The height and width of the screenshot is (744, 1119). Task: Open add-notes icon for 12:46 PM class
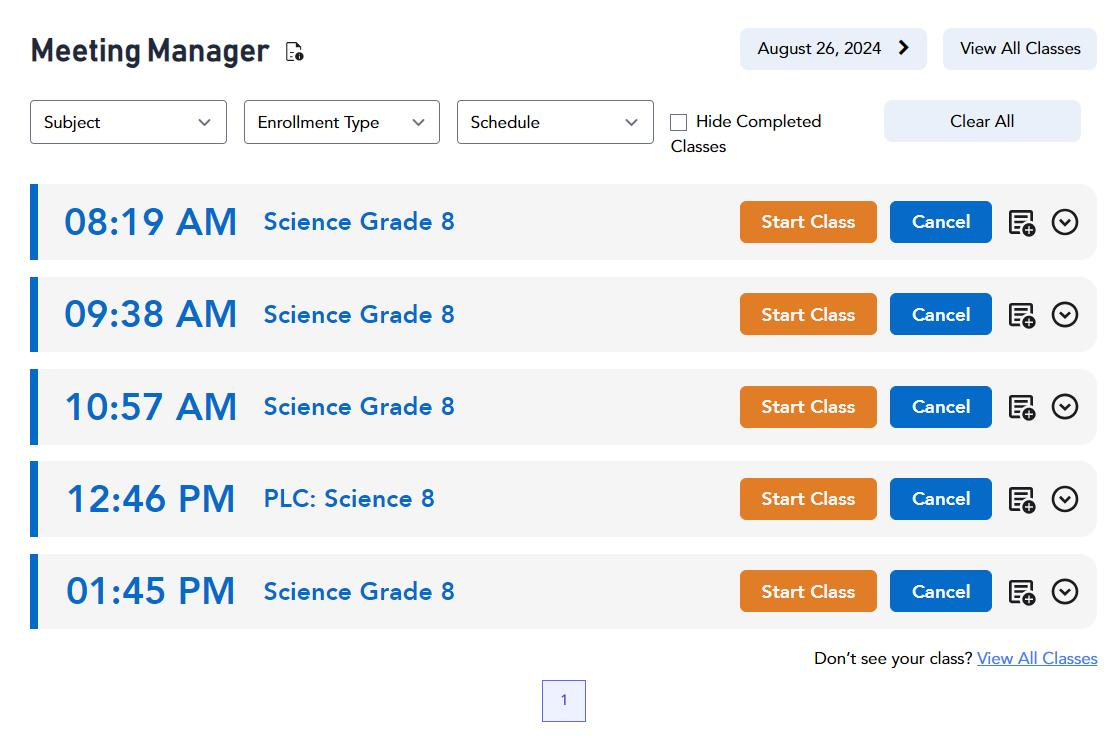pyautogui.click(x=1022, y=499)
